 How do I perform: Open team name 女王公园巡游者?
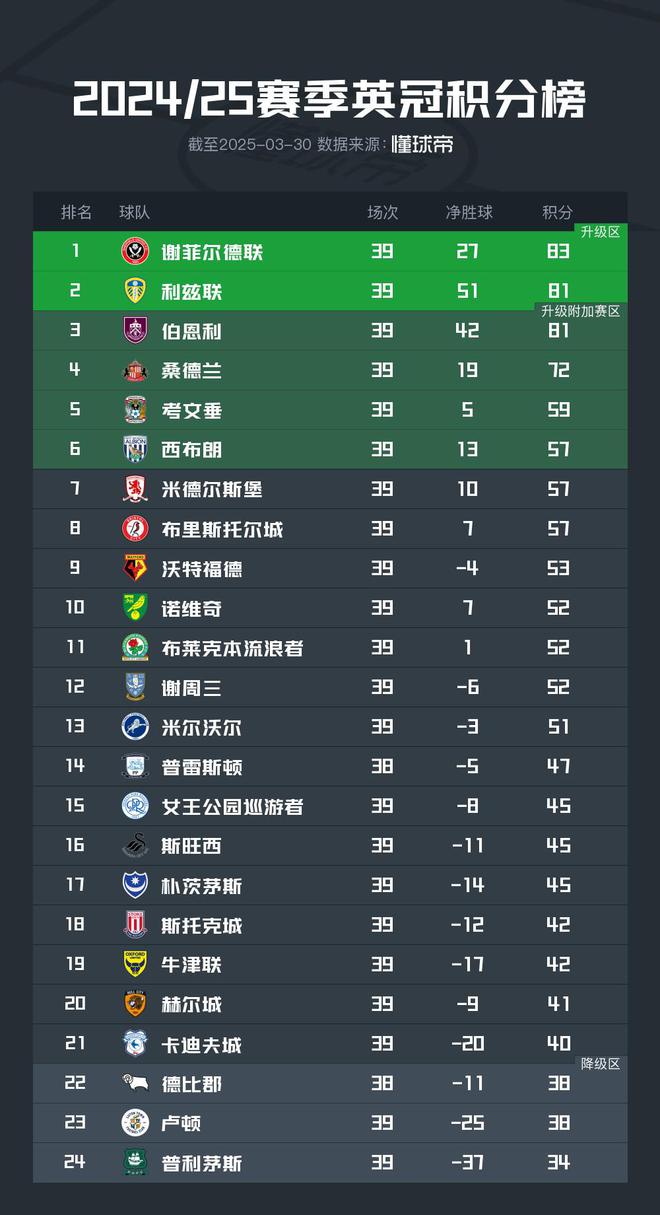pyautogui.click(x=232, y=806)
